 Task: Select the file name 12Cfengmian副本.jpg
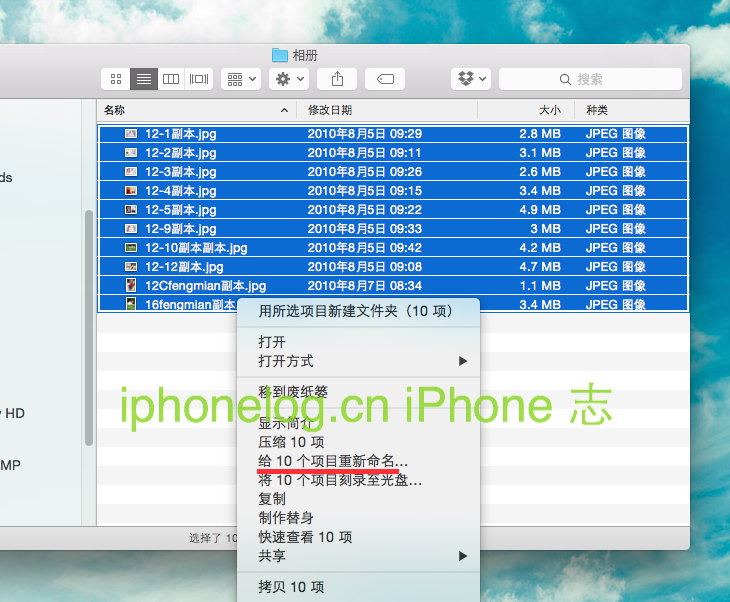205,285
